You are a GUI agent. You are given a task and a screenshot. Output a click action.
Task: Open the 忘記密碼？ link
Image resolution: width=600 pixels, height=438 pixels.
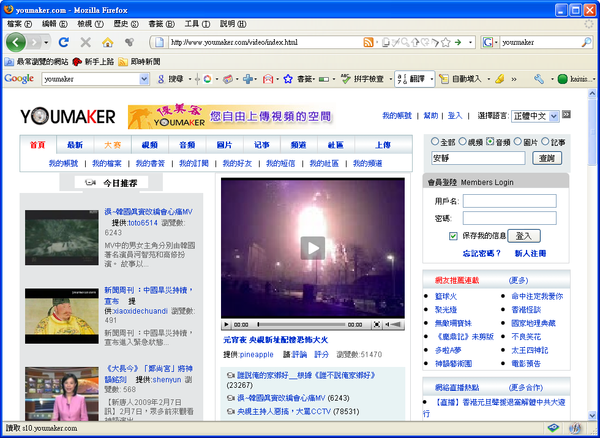coord(481,253)
